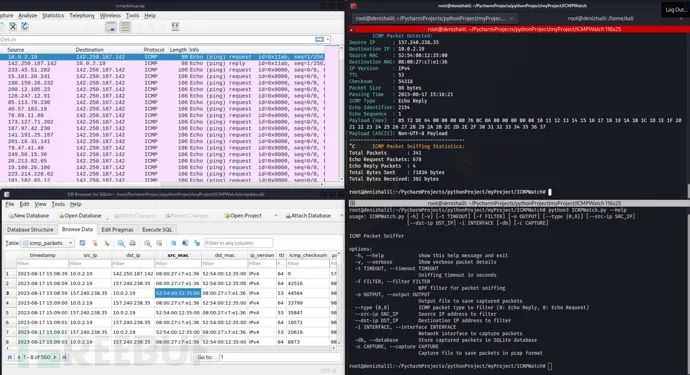Screen dimensions: 690x375
Task: Open the Statistics menu in Wireshark
Action: point(53,15)
